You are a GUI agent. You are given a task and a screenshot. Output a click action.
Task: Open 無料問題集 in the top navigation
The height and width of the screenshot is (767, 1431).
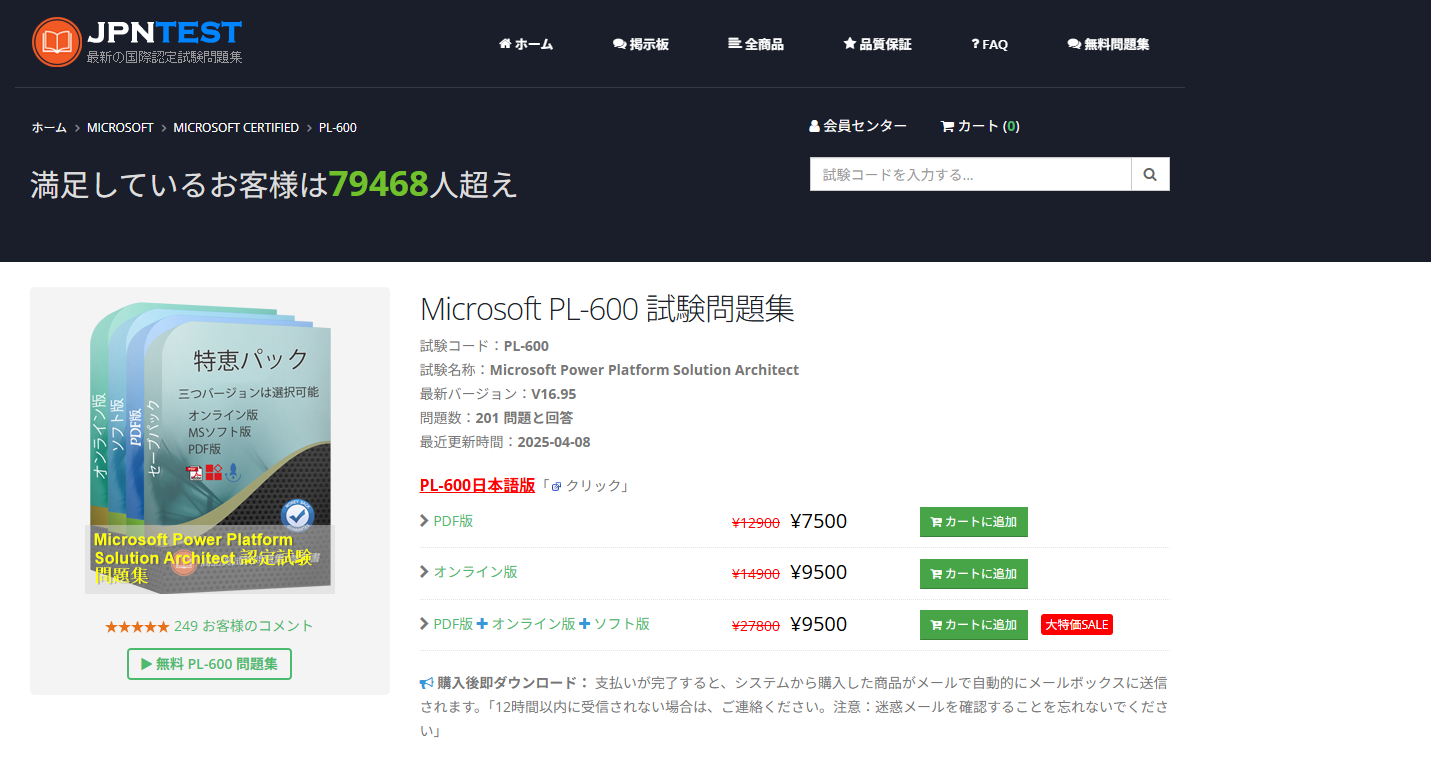[1108, 44]
